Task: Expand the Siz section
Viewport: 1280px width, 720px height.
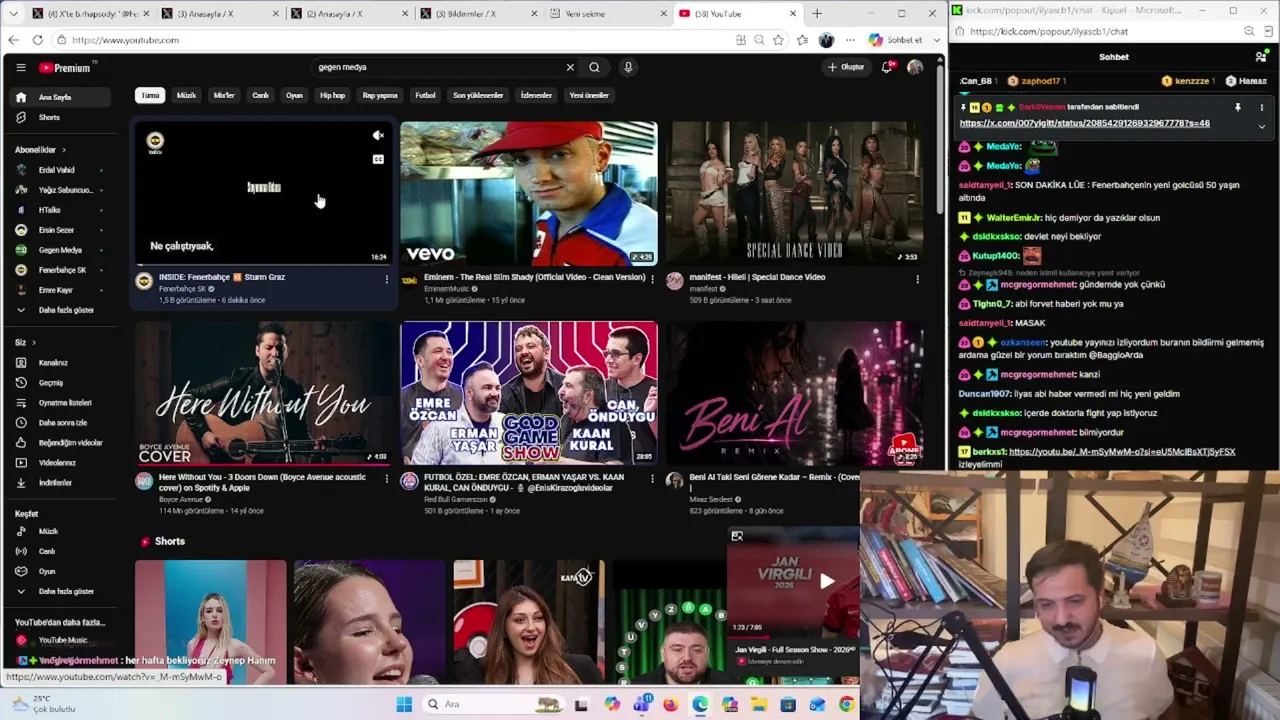Action: point(24,342)
